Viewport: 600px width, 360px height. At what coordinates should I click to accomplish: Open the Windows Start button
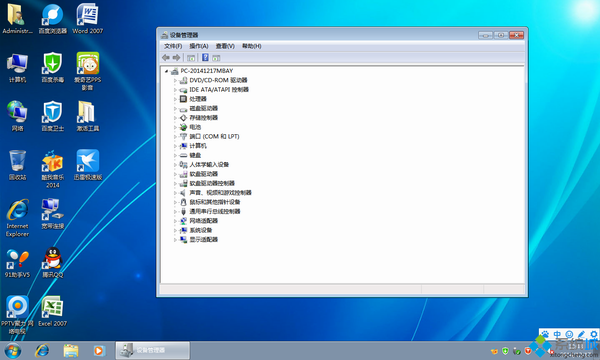(13, 350)
